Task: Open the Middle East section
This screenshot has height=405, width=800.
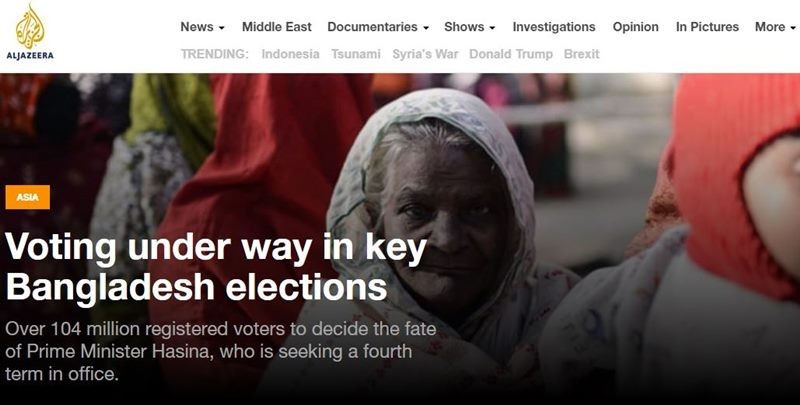Action: 277,27
